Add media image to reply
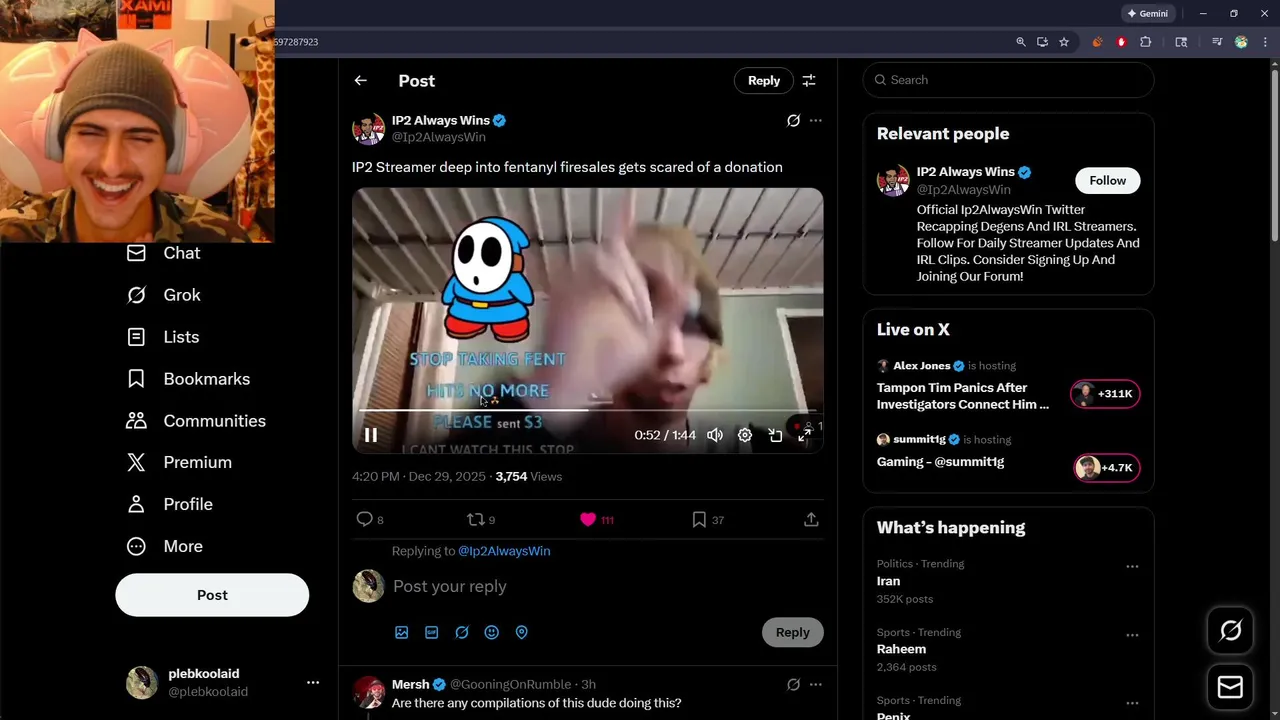This screenshot has height=720, width=1280. 402,632
